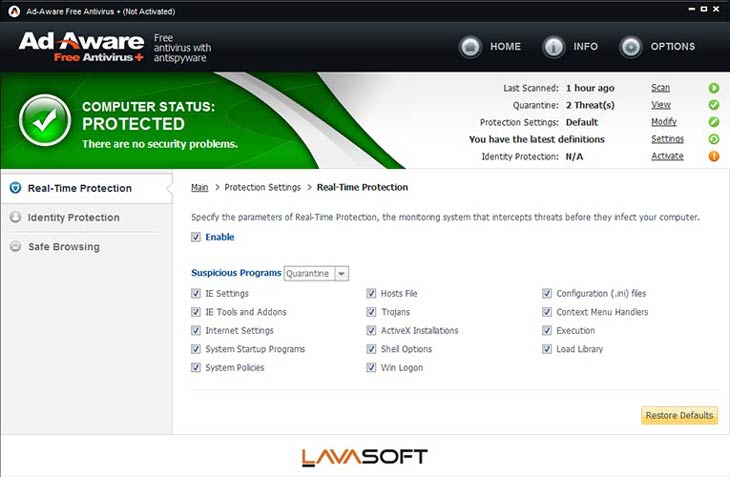
Task: Click the Modify protection settings link
Action: (664, 122)
